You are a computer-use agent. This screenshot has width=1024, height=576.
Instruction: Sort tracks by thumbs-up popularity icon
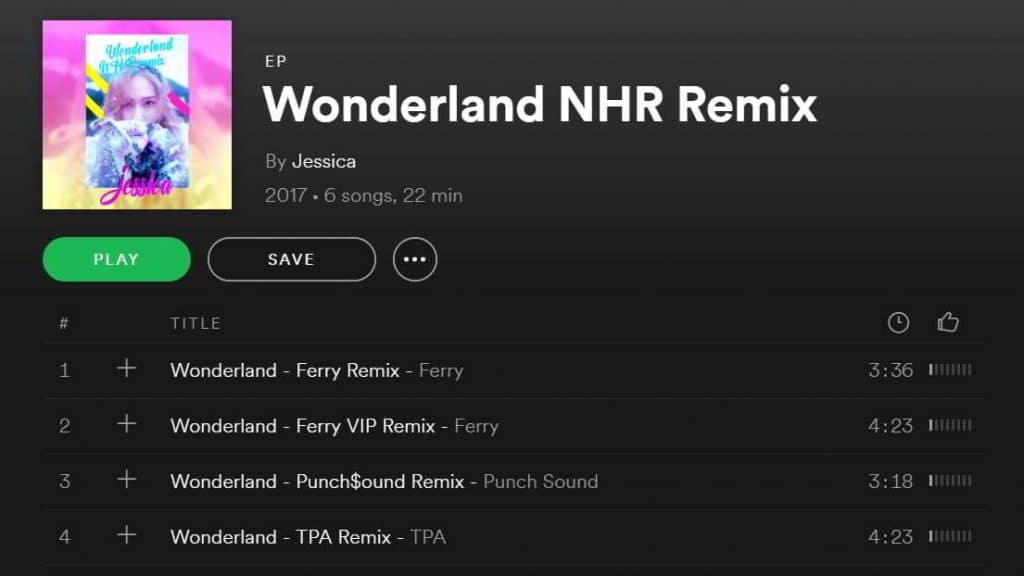948,322
